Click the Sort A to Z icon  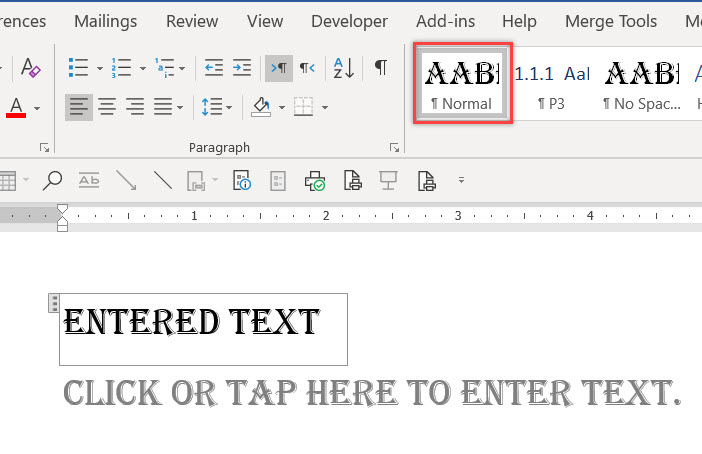coord(343,68)
